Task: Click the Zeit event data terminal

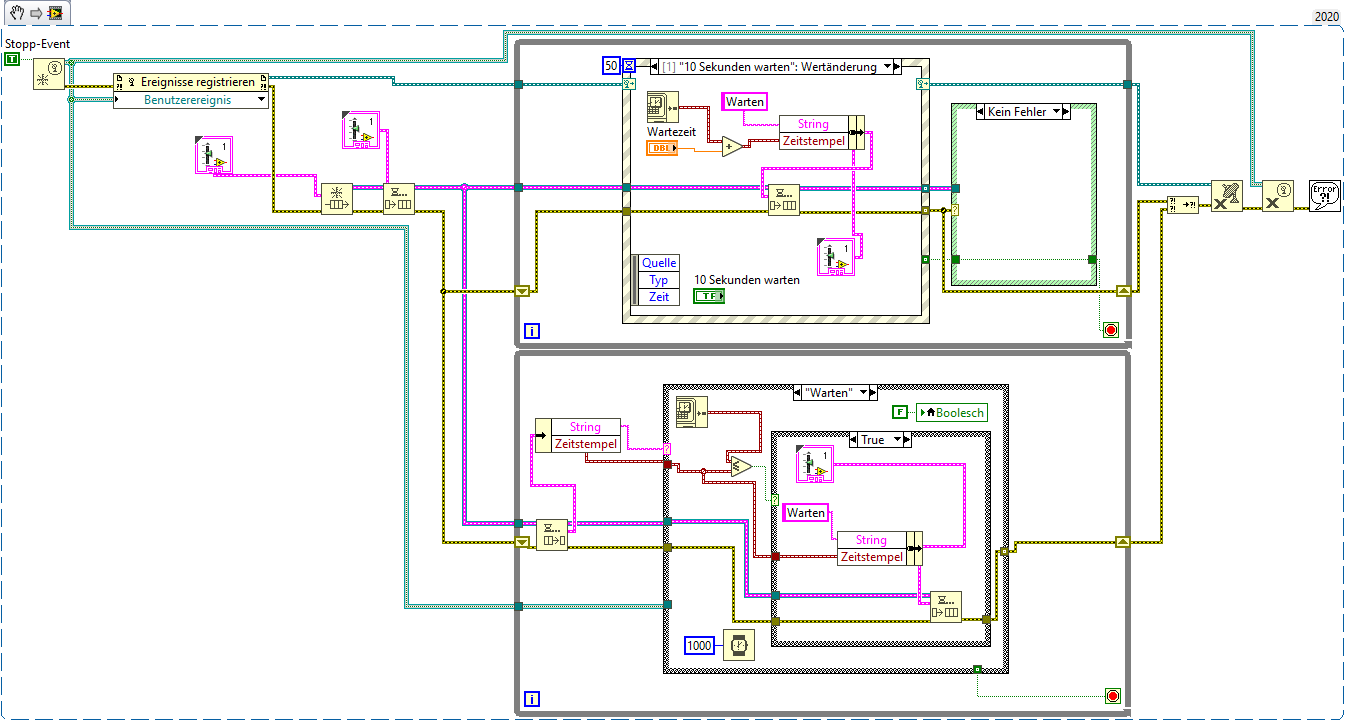Action: [659, 297]
